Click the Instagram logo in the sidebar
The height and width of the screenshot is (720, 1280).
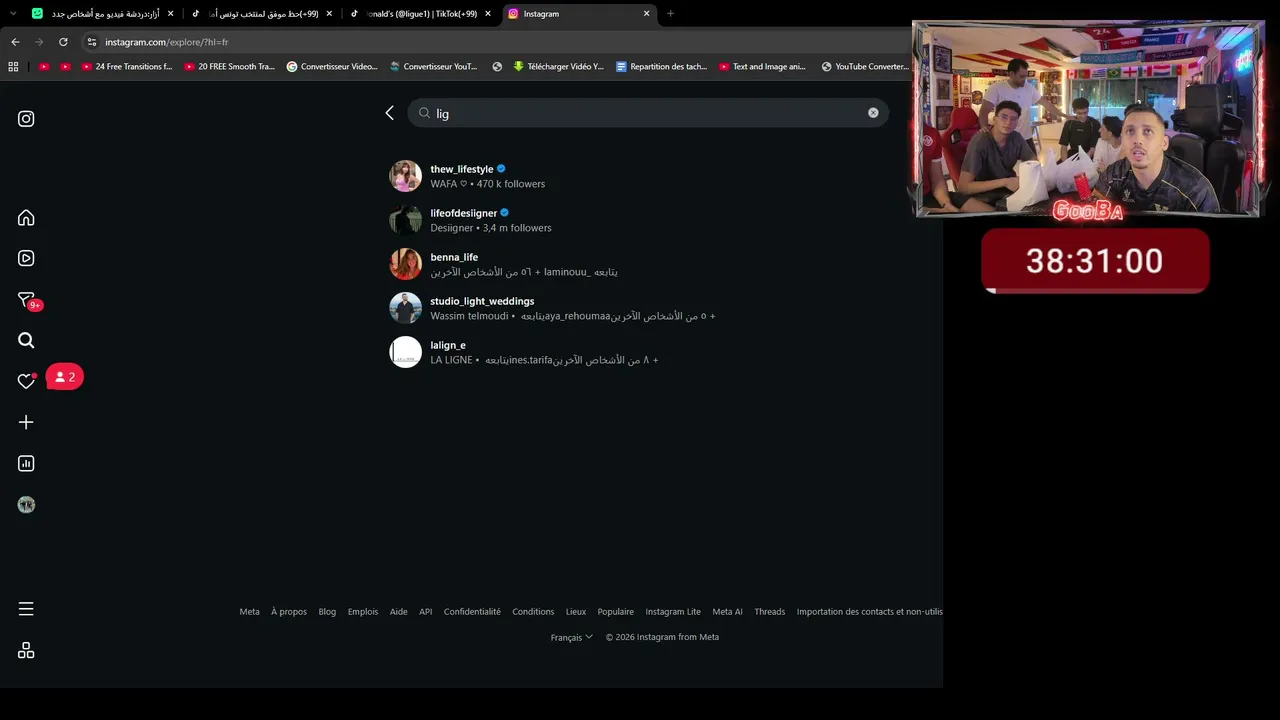(26, 119)
